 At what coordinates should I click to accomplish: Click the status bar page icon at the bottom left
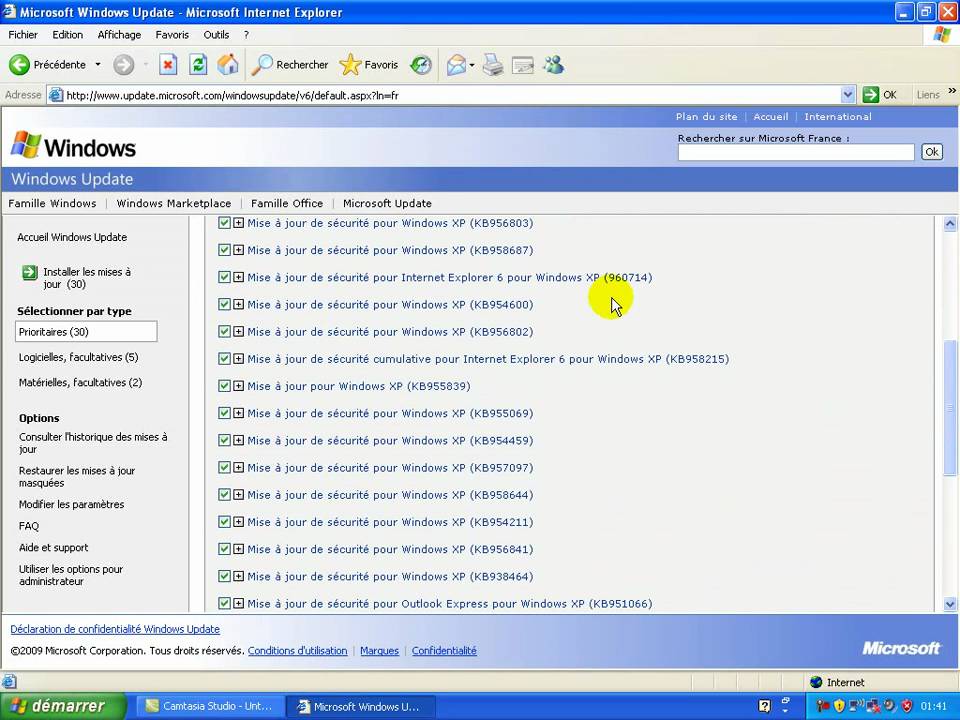9,681
